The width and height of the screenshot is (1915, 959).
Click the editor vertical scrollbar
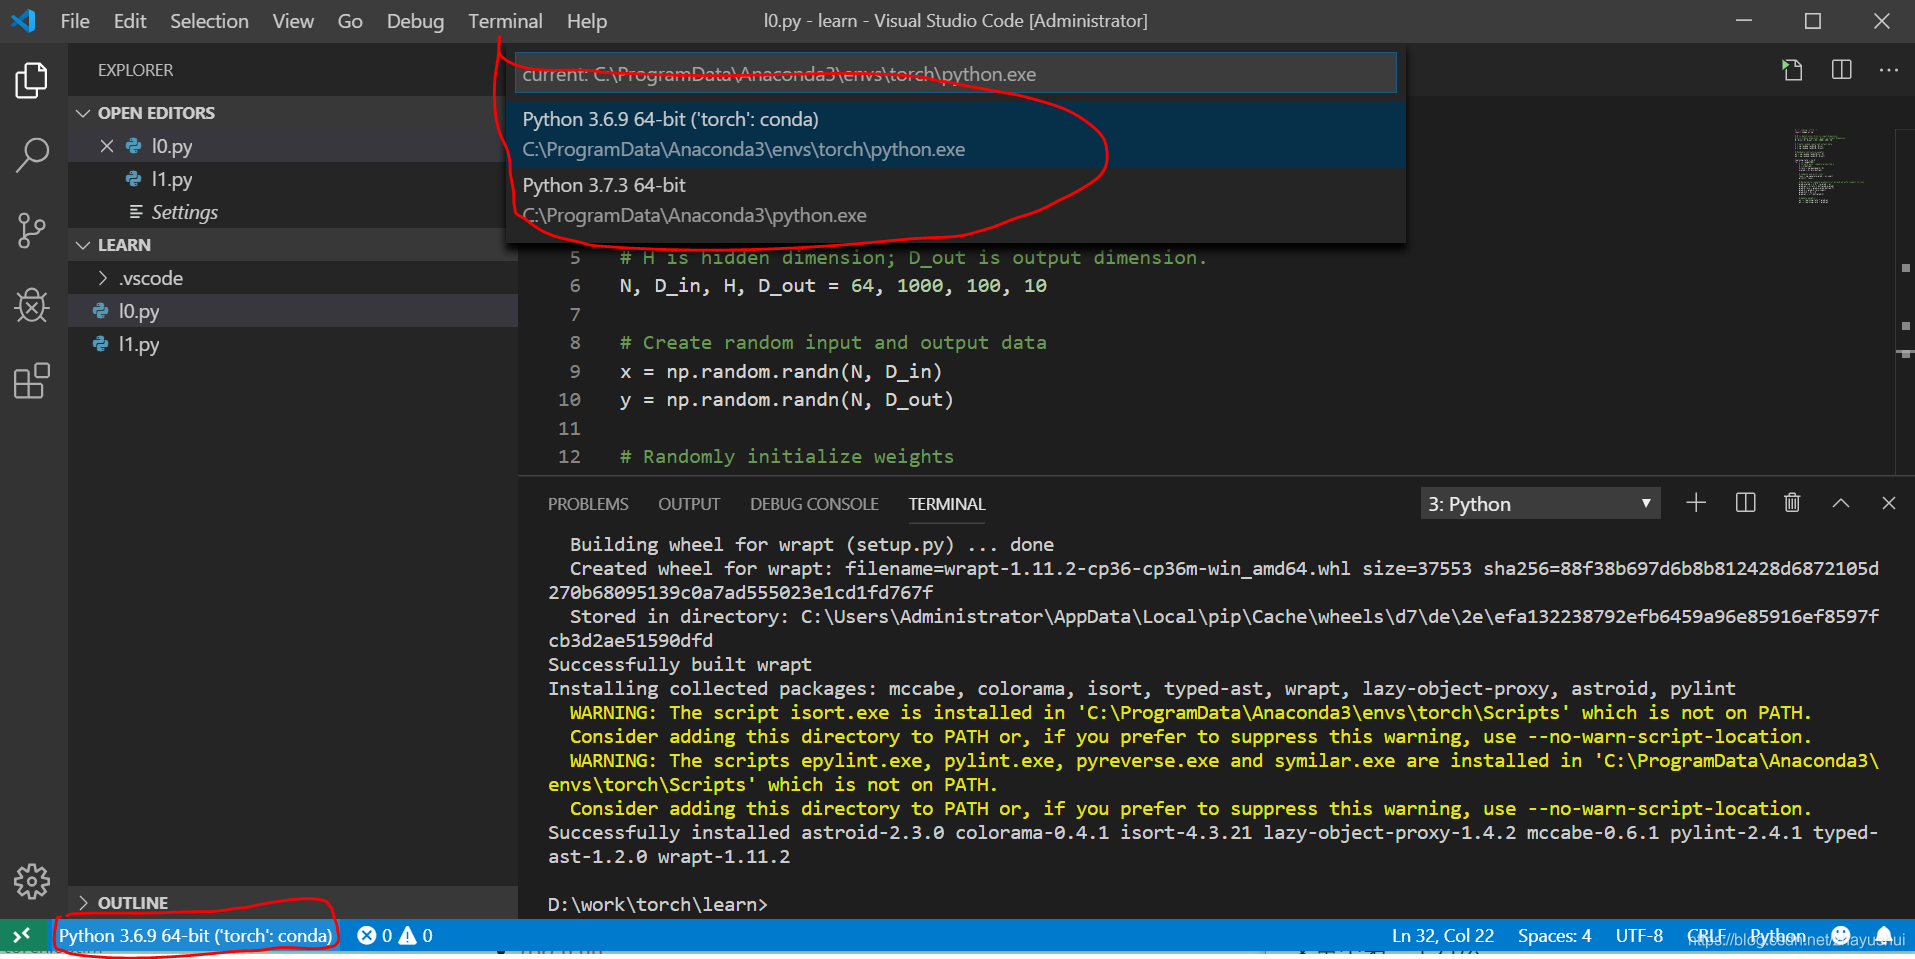[x=1906, y=300]
